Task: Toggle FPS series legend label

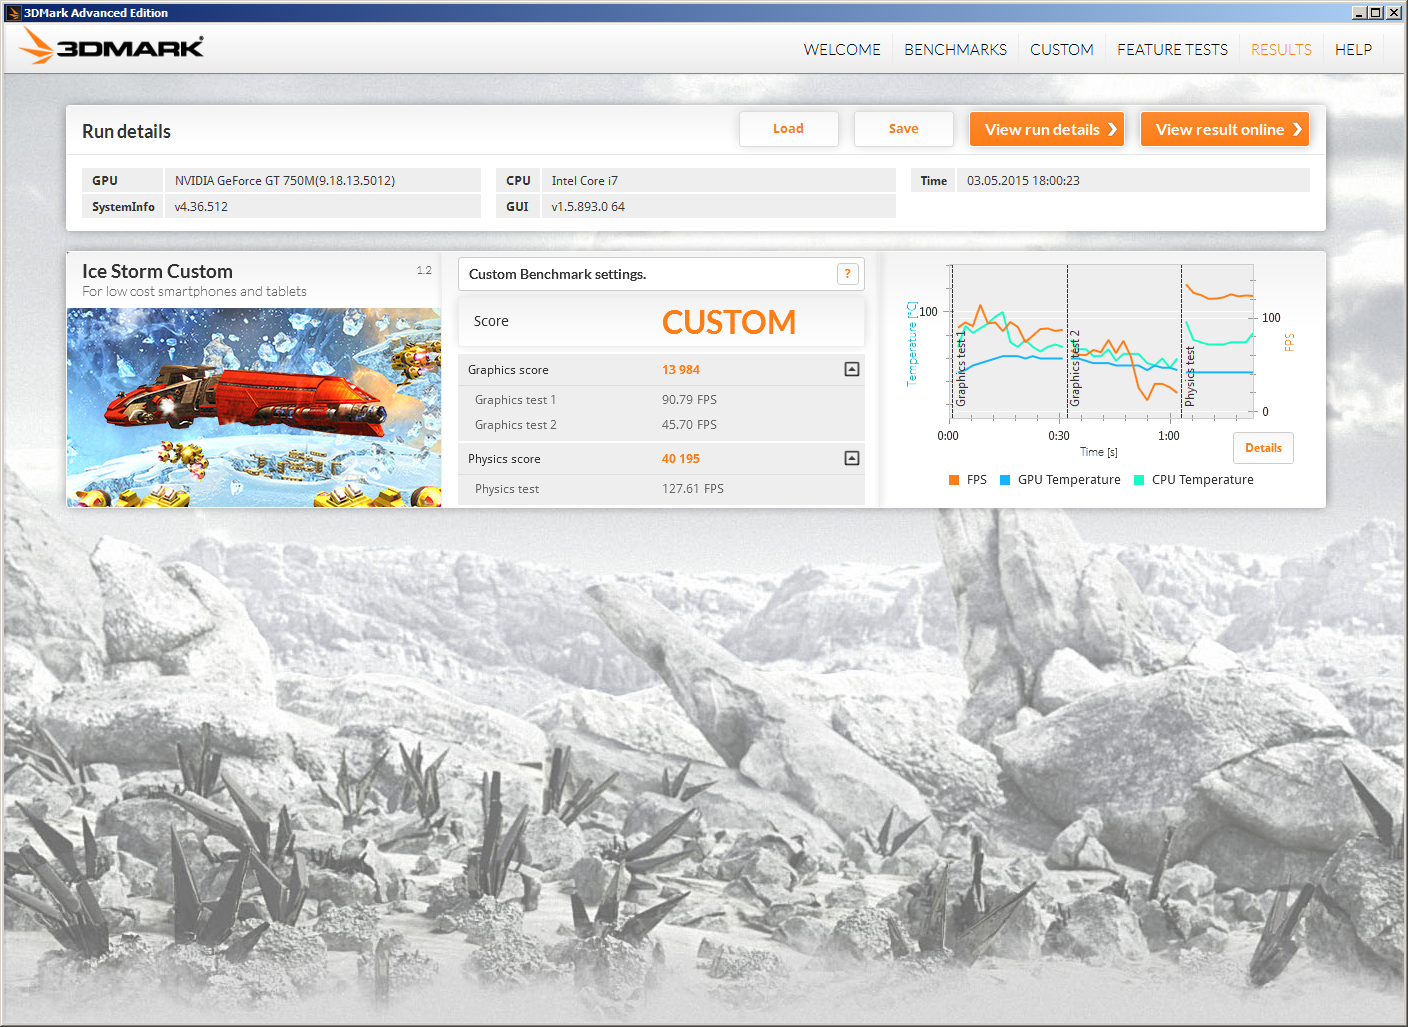Action: 976,480
